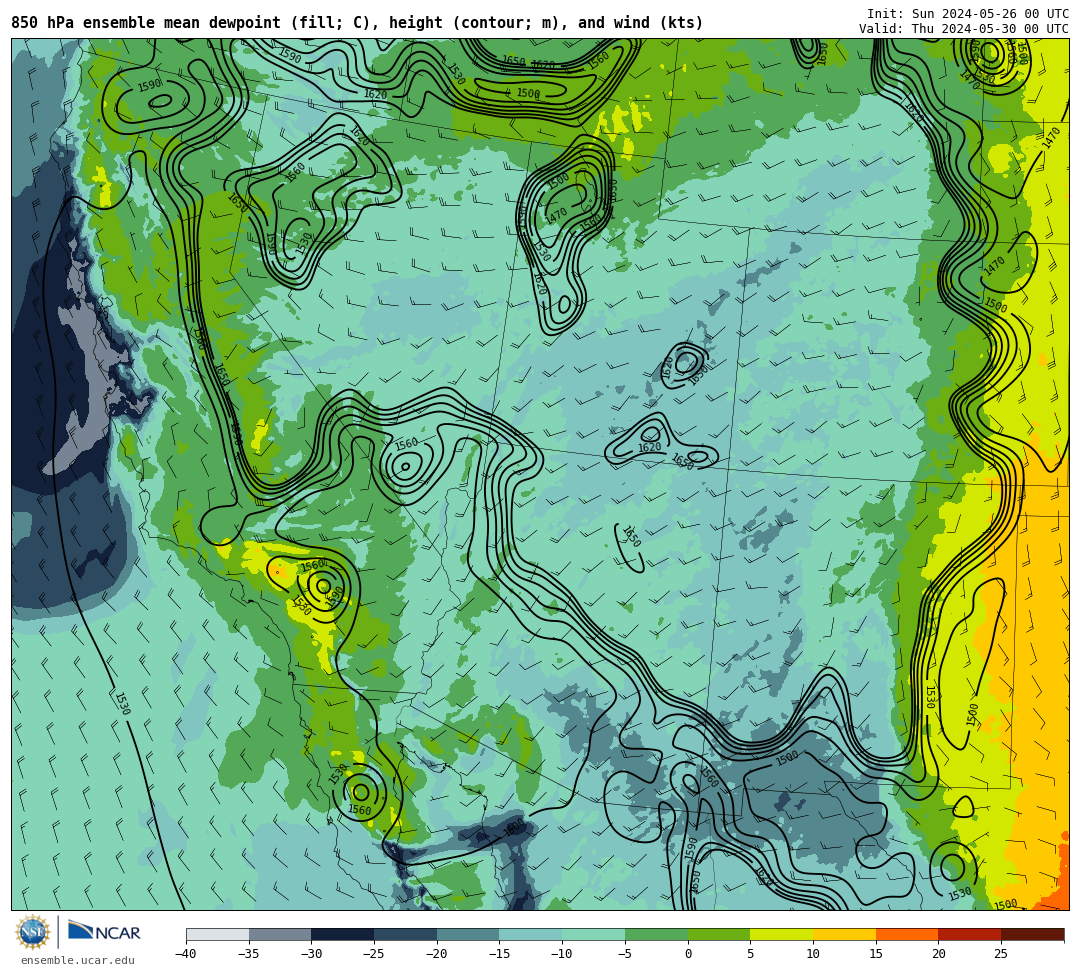Pick the dark blue swatch for -25 to -20
The height and width of the screenshot is (973, 1080).
coord(406,934)
